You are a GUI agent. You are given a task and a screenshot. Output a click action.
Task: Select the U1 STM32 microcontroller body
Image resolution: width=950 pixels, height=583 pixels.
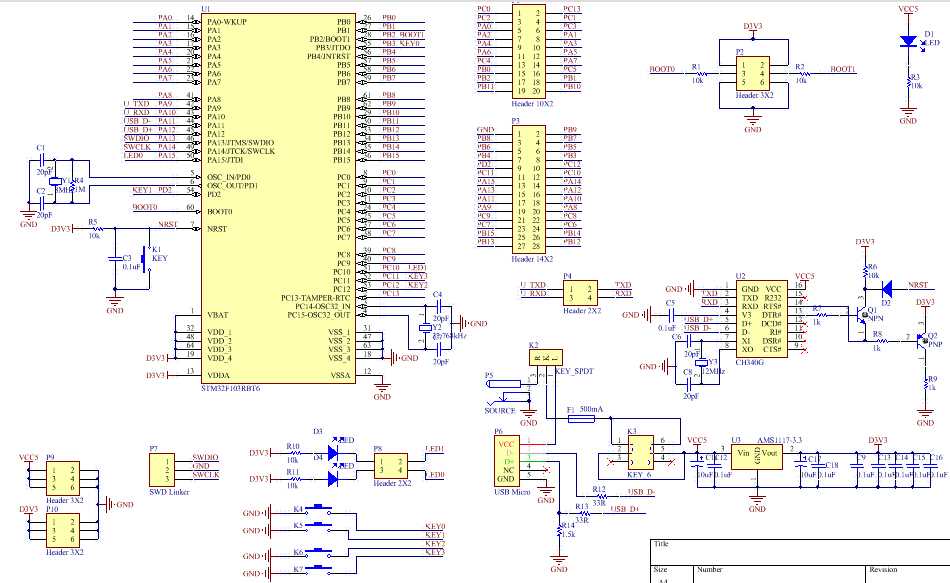(x=279, y=198)
